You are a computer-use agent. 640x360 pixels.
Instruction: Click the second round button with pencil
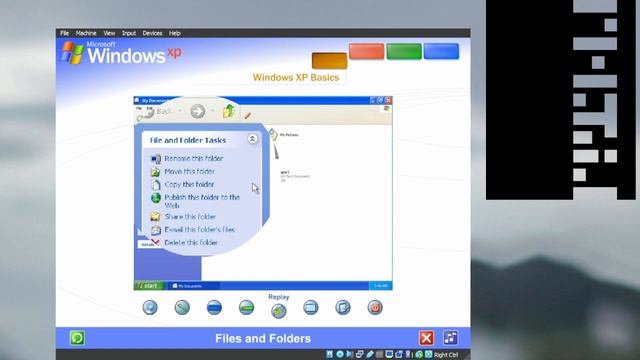pos(182,307)
